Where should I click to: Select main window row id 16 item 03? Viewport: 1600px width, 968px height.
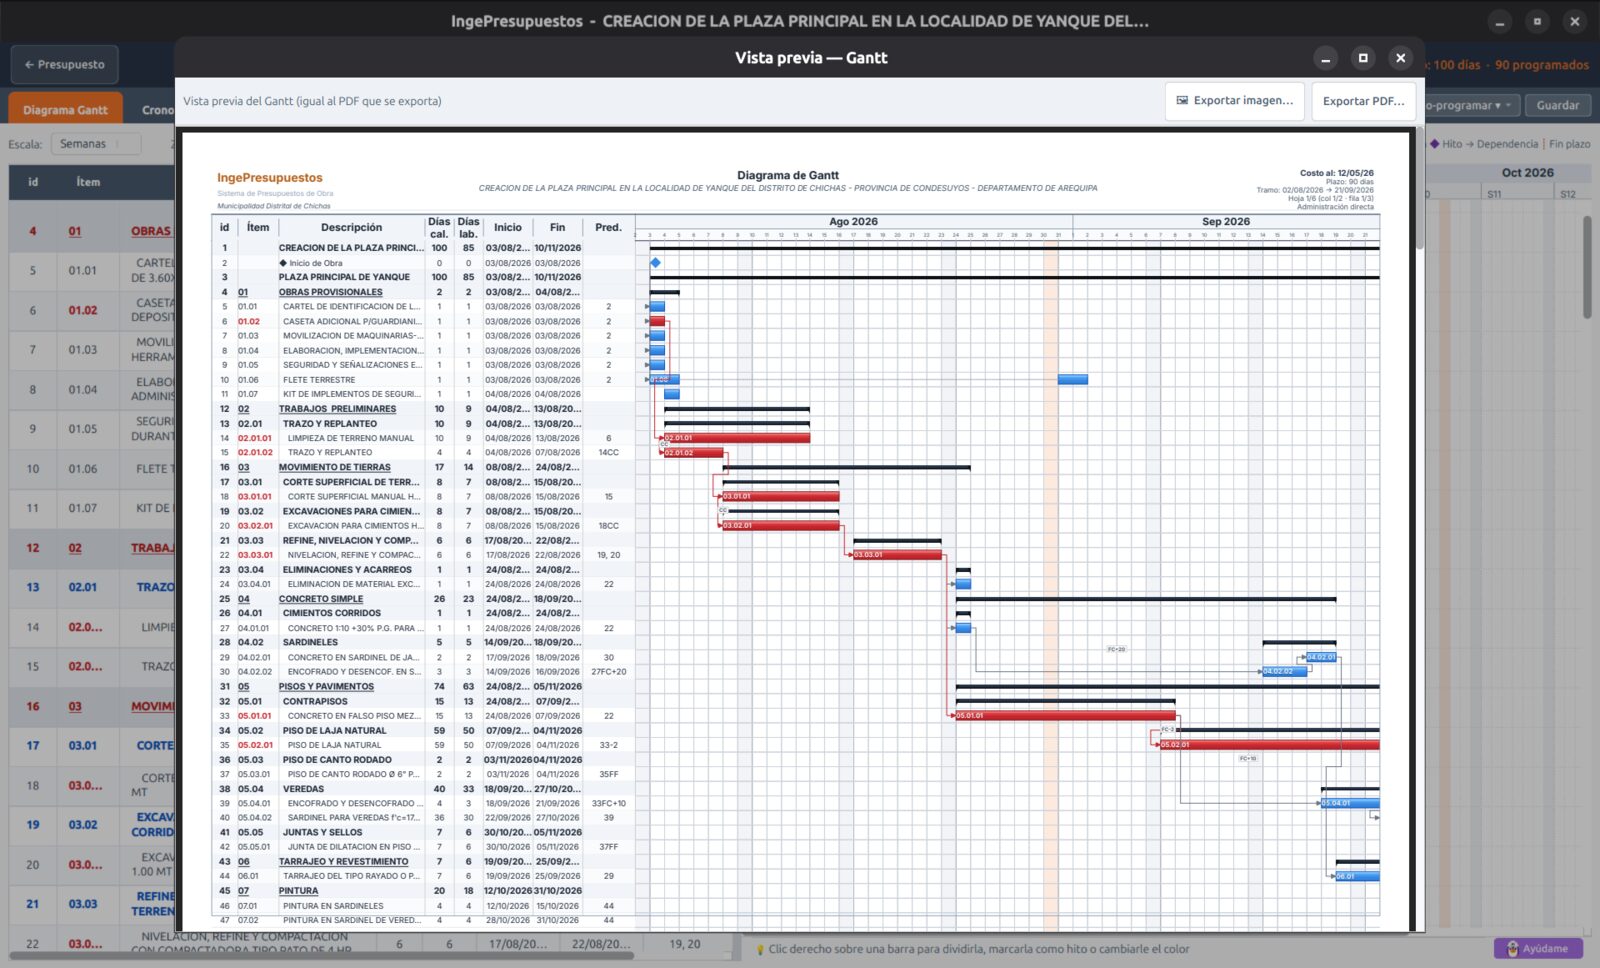tap(92, 706)
